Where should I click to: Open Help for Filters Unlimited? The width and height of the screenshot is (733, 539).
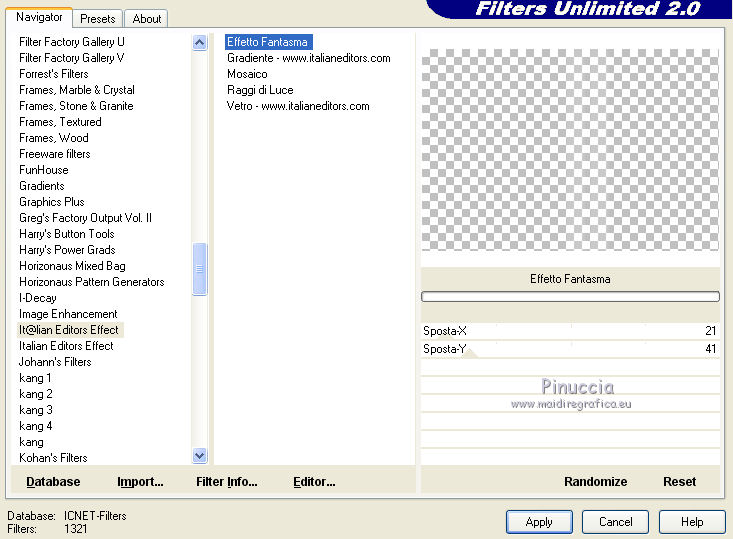point(692,522)
